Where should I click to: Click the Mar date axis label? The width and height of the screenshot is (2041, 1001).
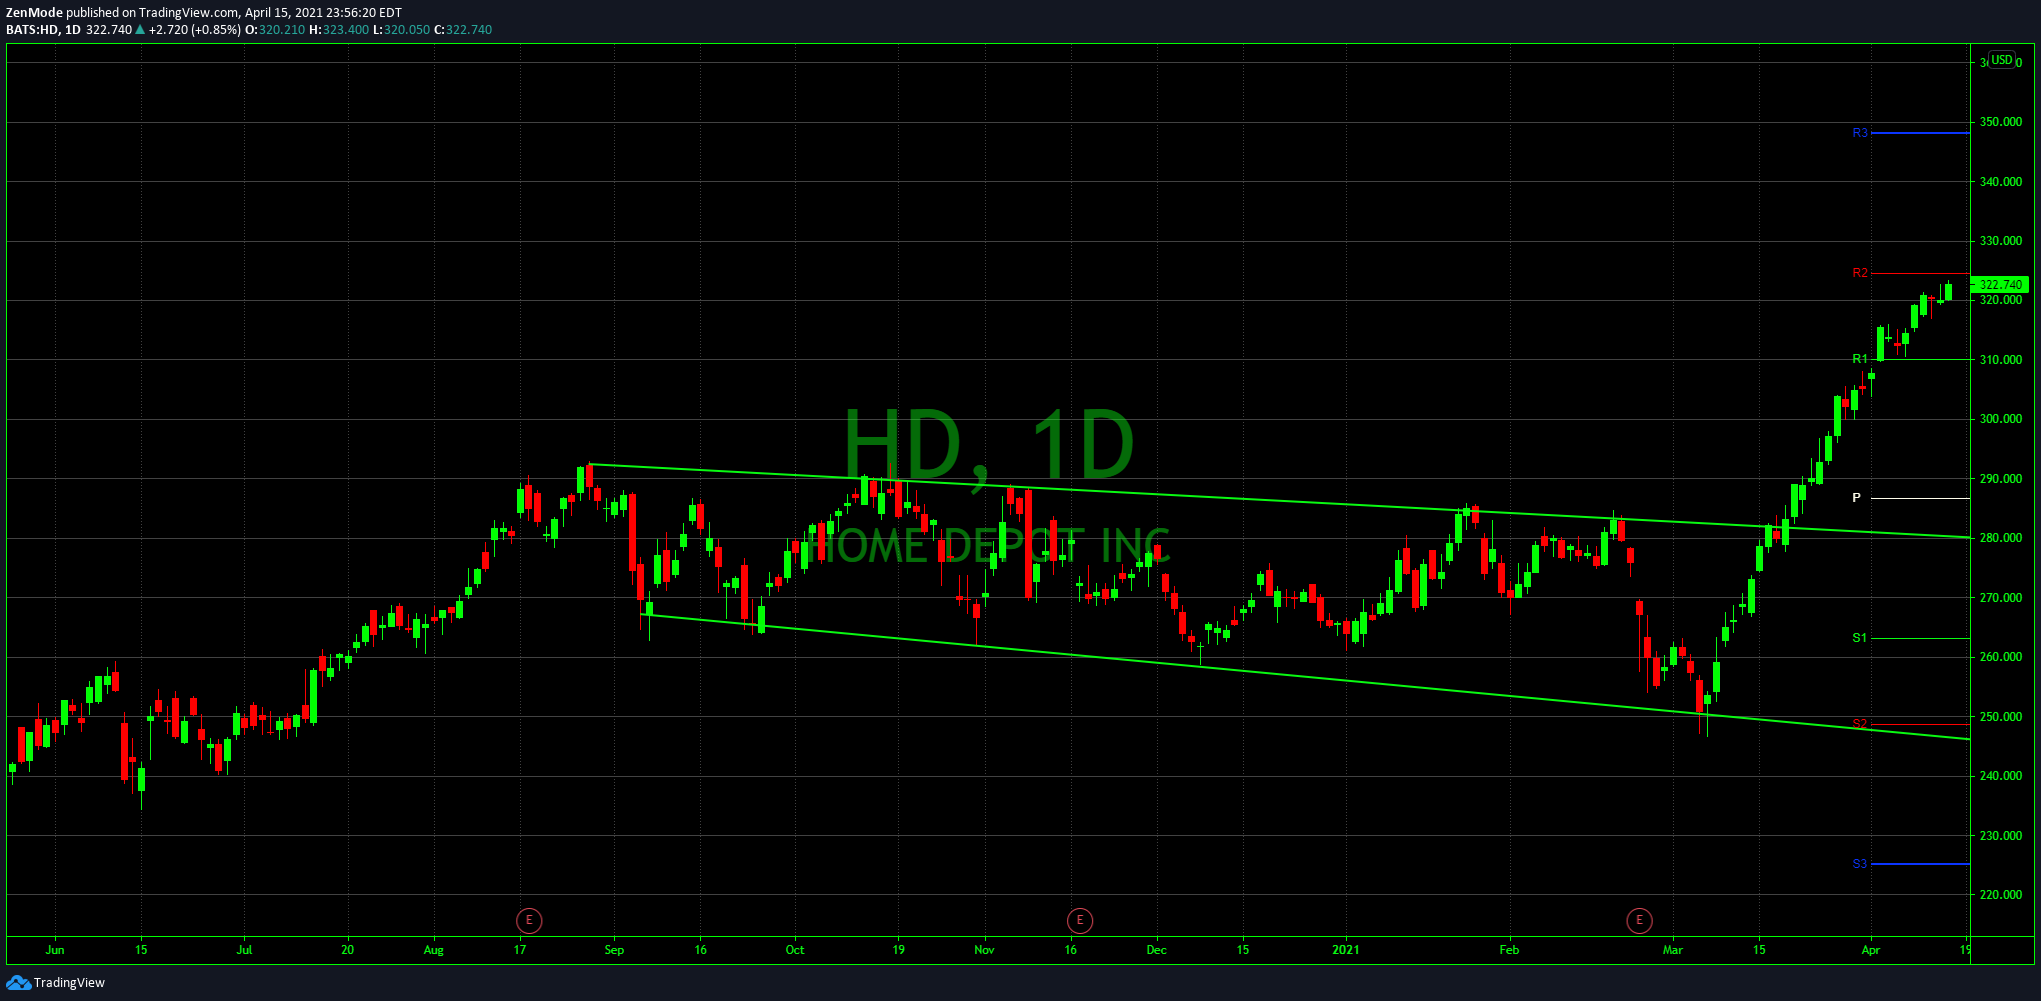click(x=1673, y=950)
